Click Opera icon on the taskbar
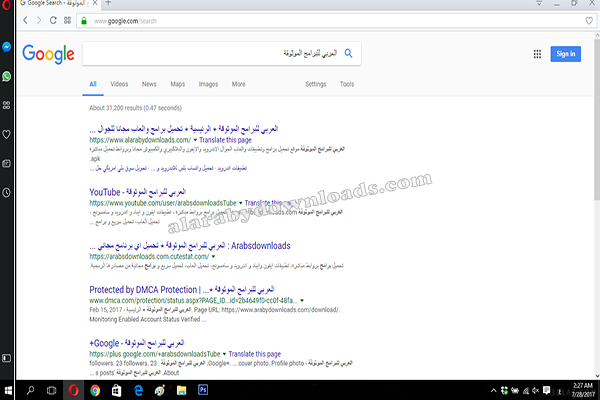Viewport: 600px width, 400px height. click(x=73, y=390)
